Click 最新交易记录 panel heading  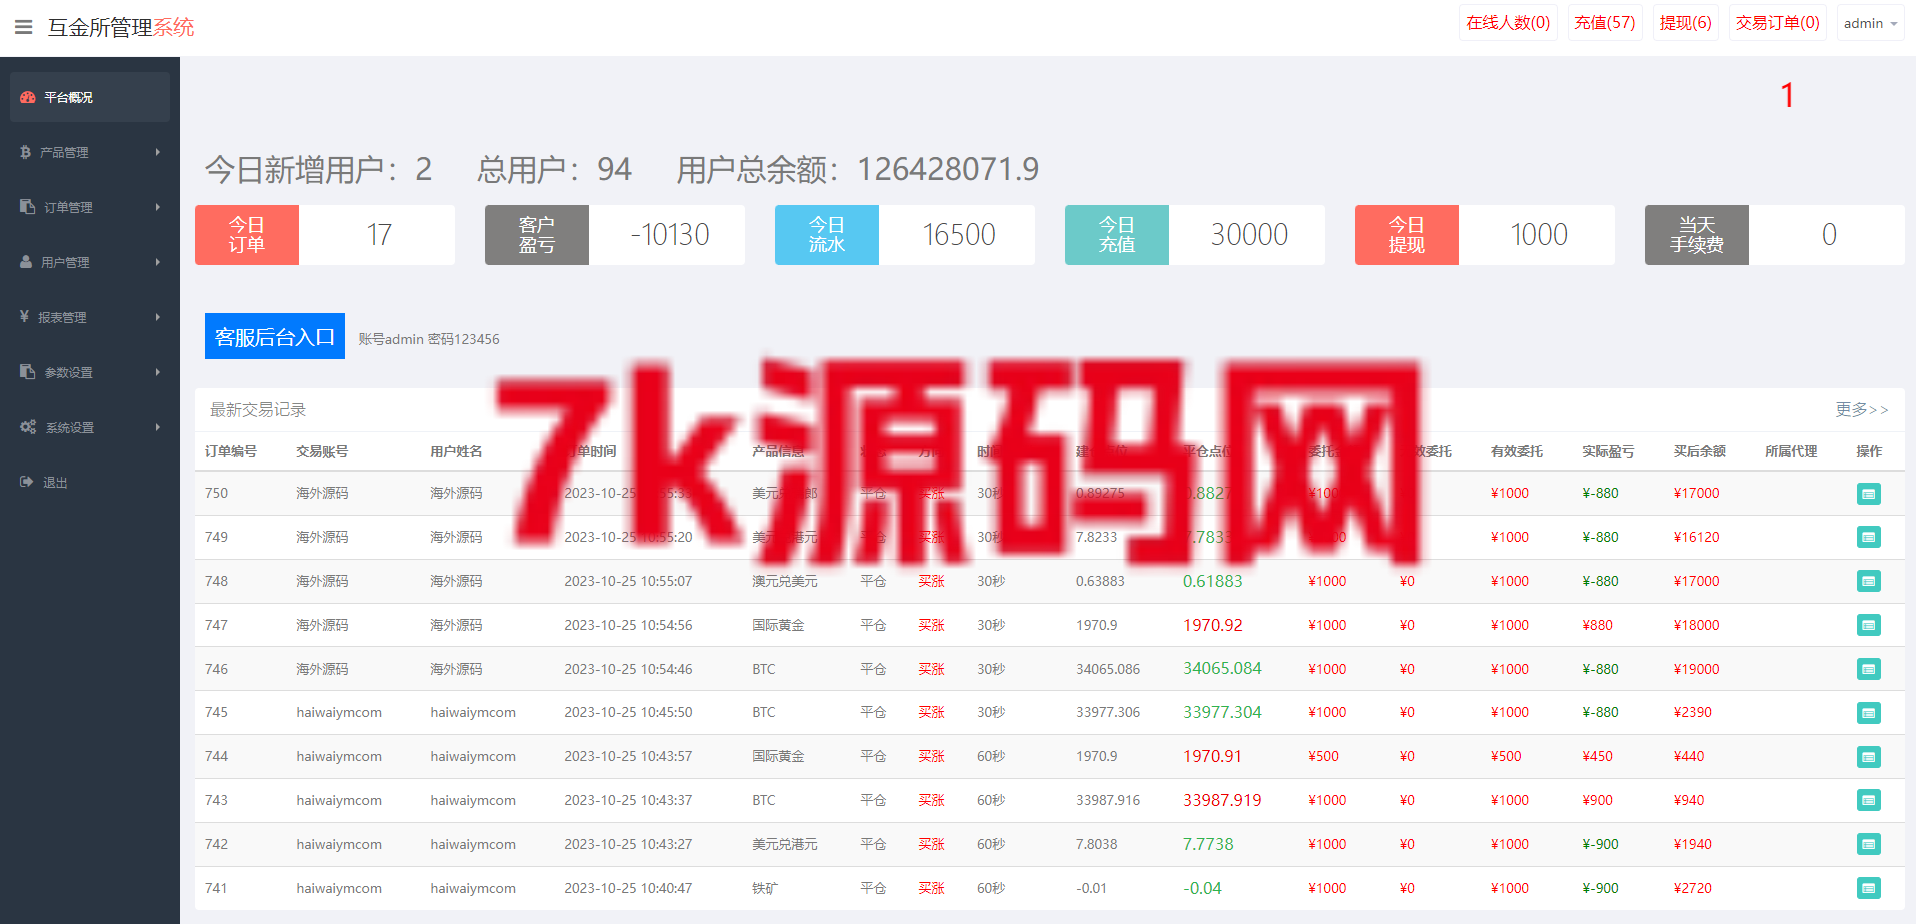tap(258, 409)
